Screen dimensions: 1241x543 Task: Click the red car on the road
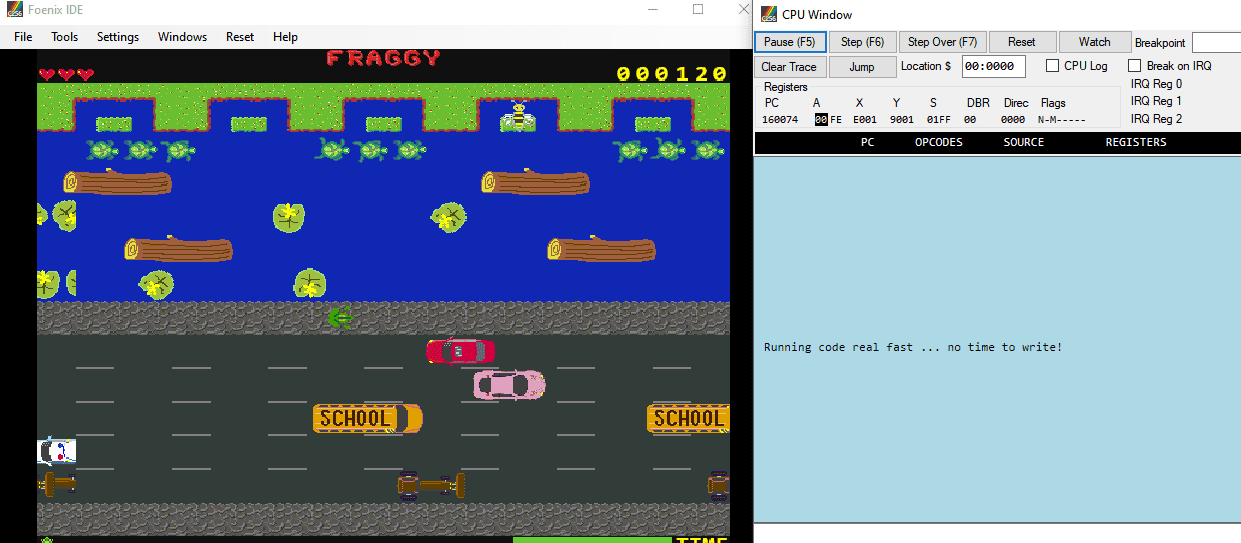[x=460, y=351]
